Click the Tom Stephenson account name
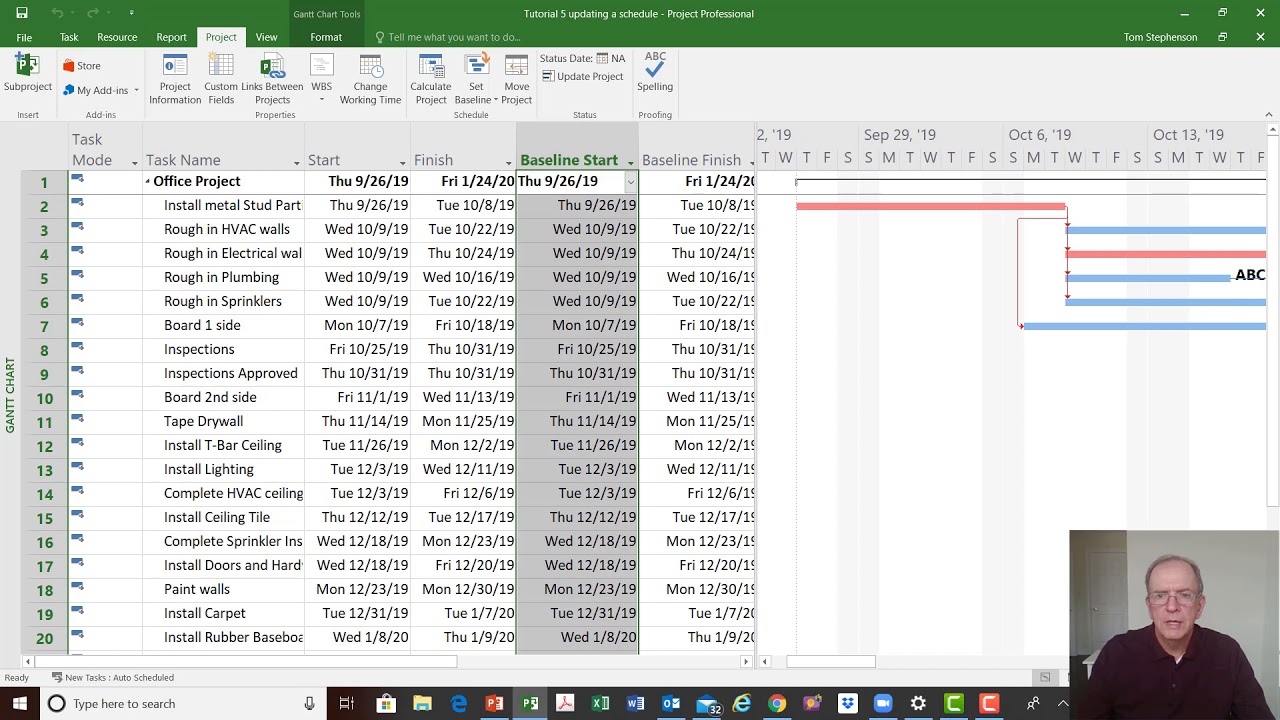The width and height of the screenshot is (1280, 720). pyautogui.click(x=1160, y=37)
